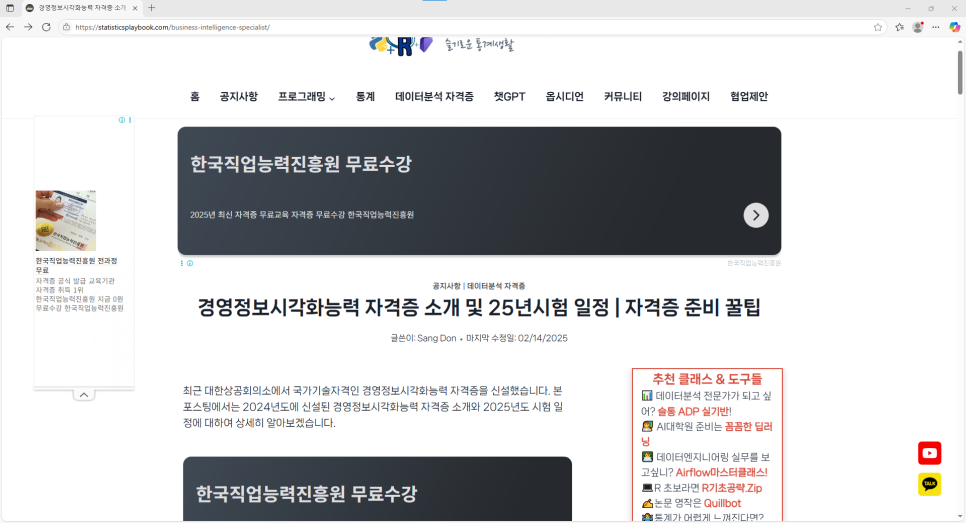Click the left sidebar ad thumbnail image
The width and height of the screenshot is (966, 523).
coord(66,221)
